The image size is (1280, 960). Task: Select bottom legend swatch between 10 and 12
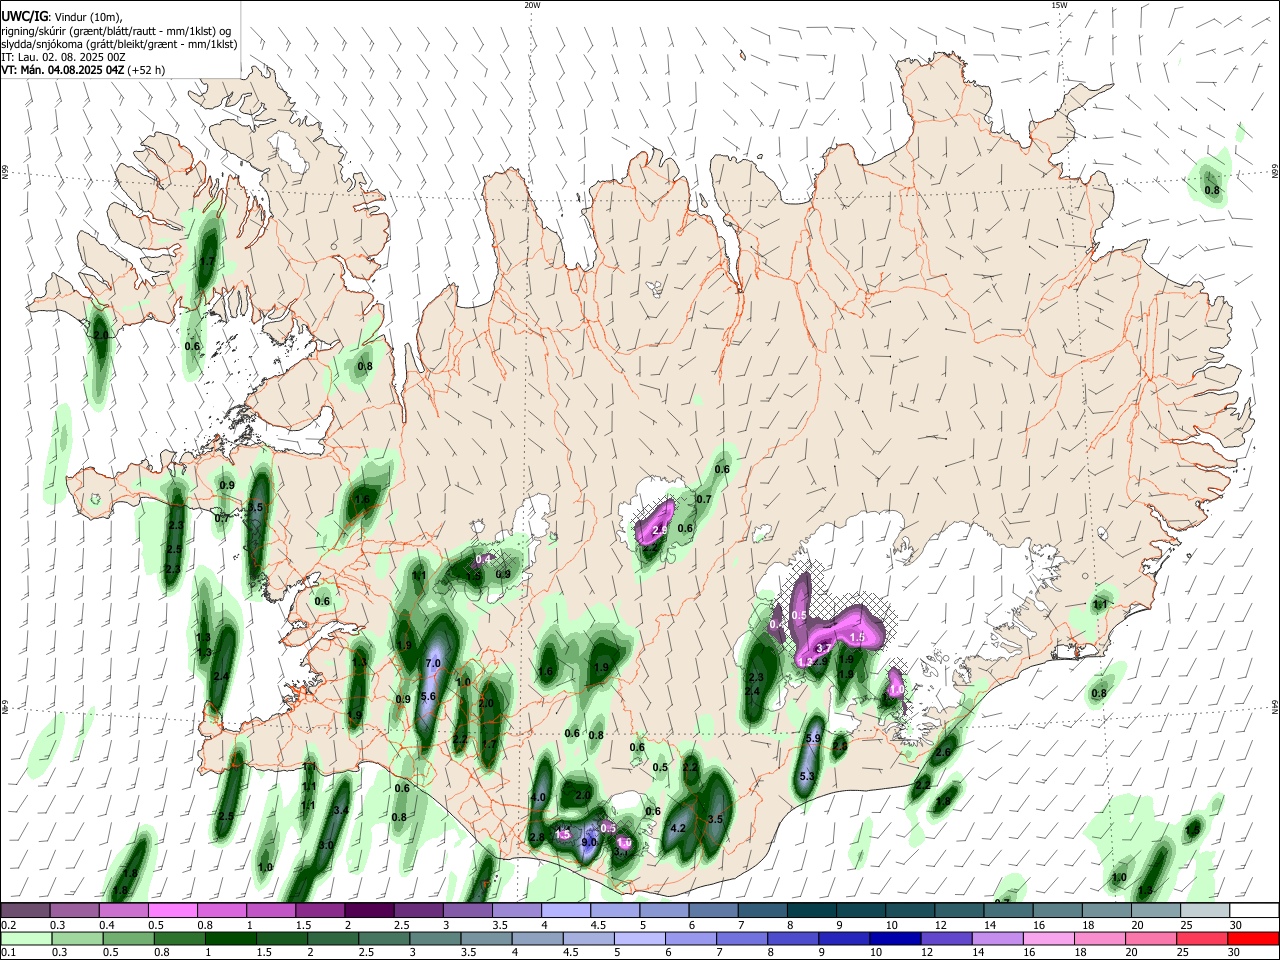coord(896,938)
